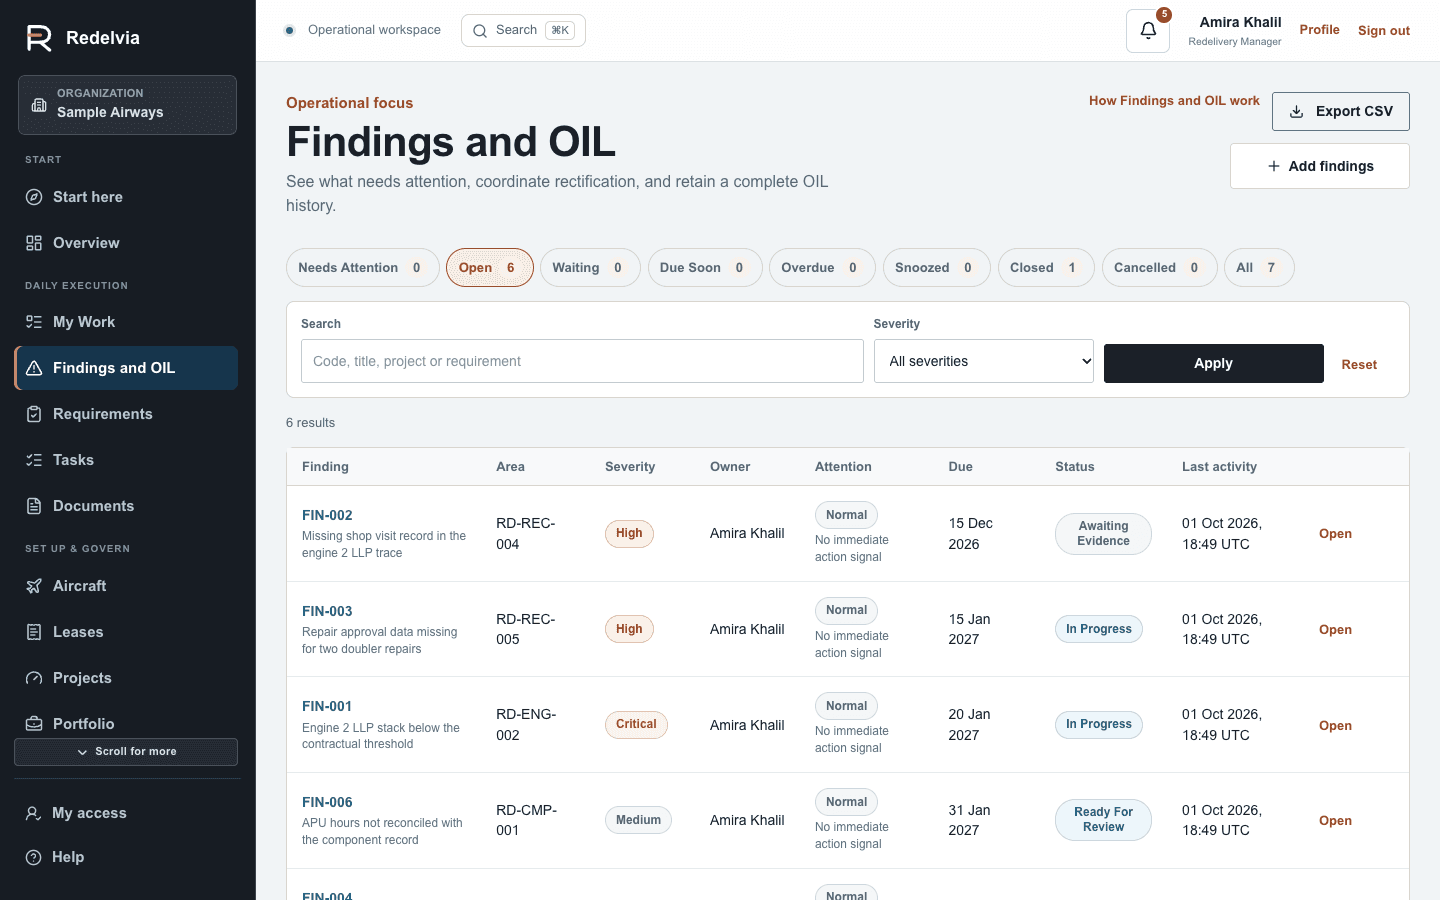Screen dimensions: 1440x900
Task: Open the How Findings and OIL work link
Action: (x=1174, y=101)
